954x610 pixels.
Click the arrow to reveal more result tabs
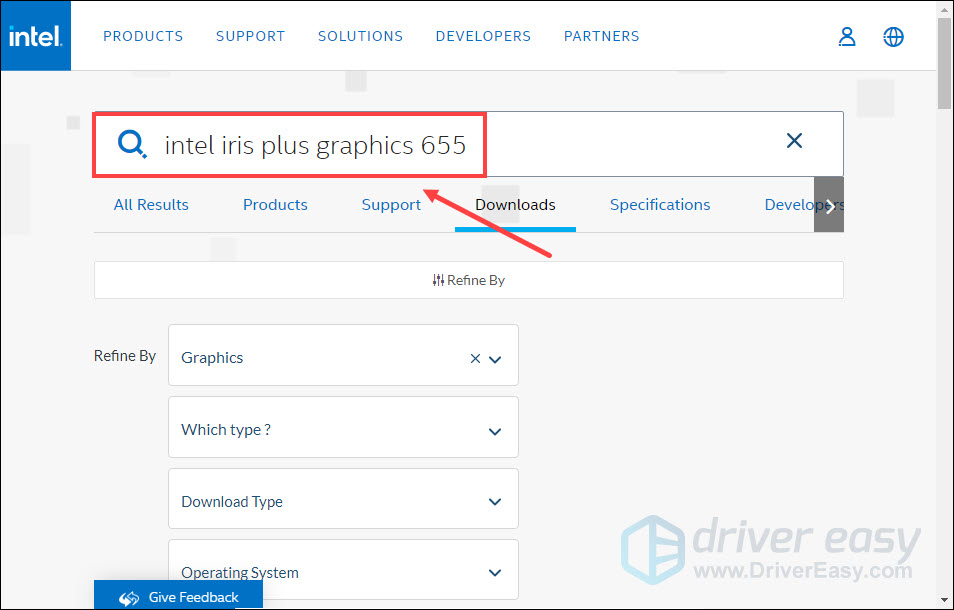click(x=829, y=204)
